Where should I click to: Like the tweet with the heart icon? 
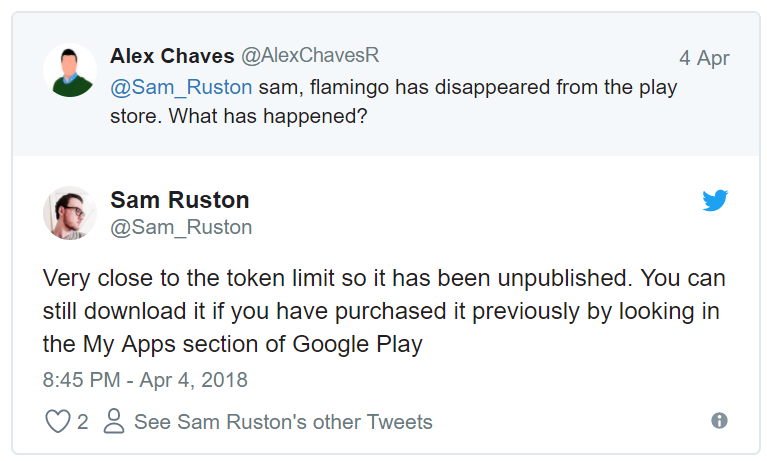58,421
